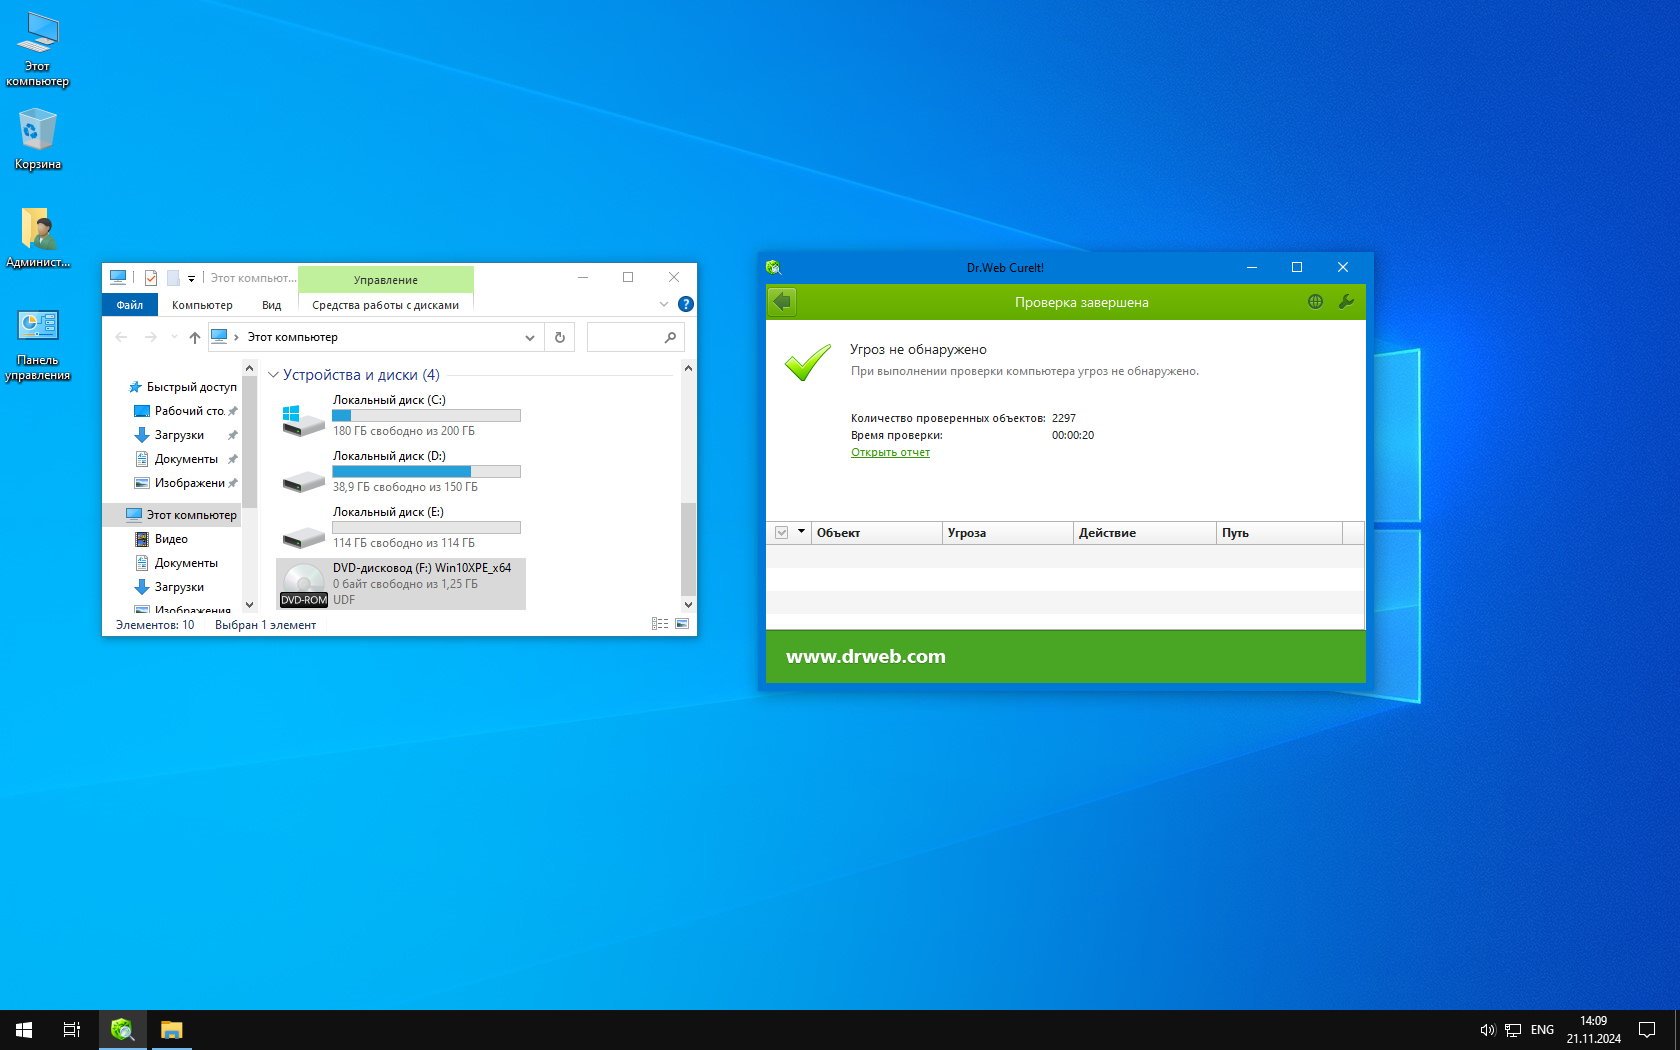
Task: Click the Explorer search input box
Action: 625,338
